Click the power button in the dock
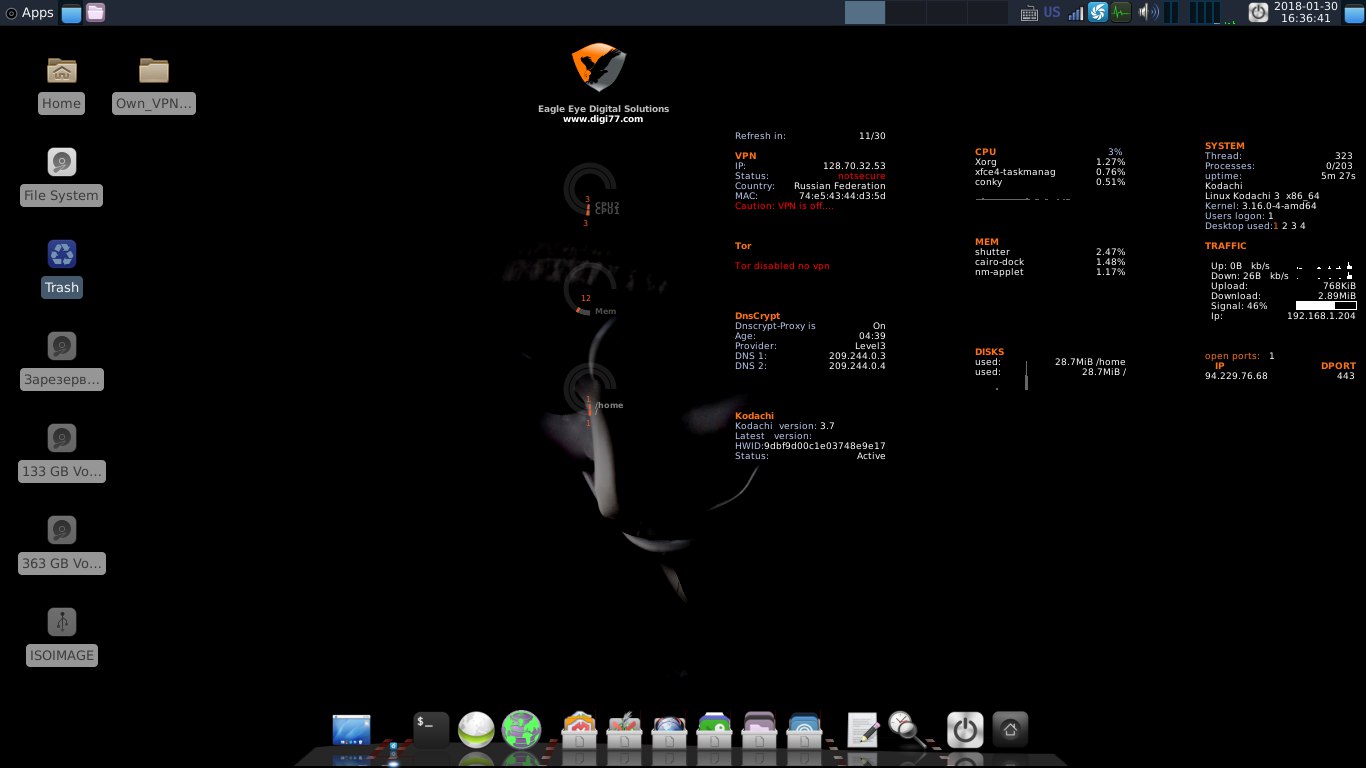This screenshot has height=768, width=1366. [x=965, y=731]
